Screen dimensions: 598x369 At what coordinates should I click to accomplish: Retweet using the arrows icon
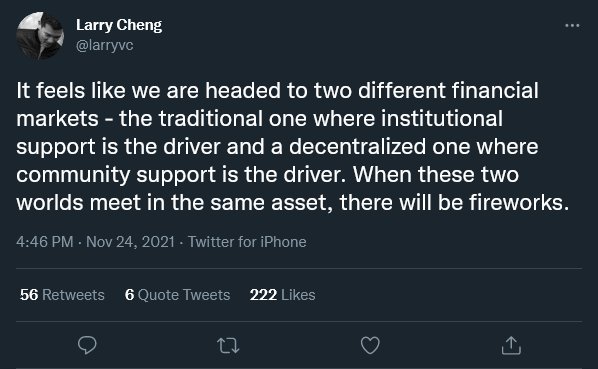(228, 346)
